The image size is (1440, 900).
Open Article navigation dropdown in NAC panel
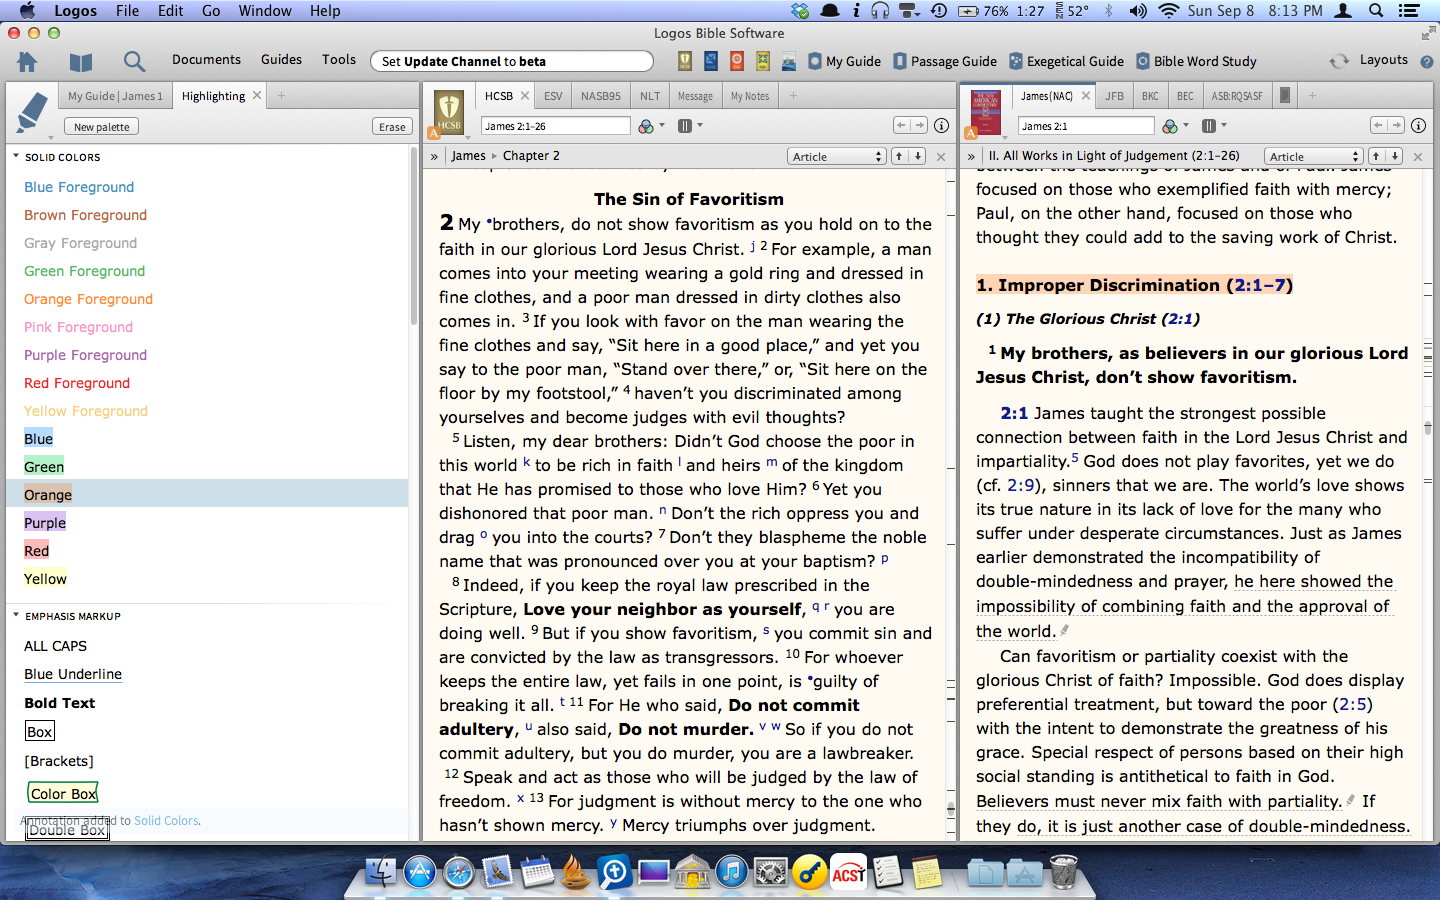(x=1313, y=156)
